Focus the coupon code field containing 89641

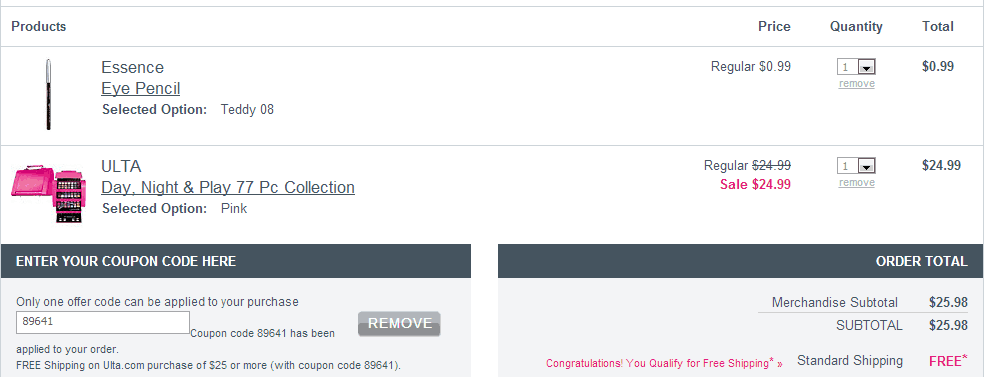click(x=103, y=322)
